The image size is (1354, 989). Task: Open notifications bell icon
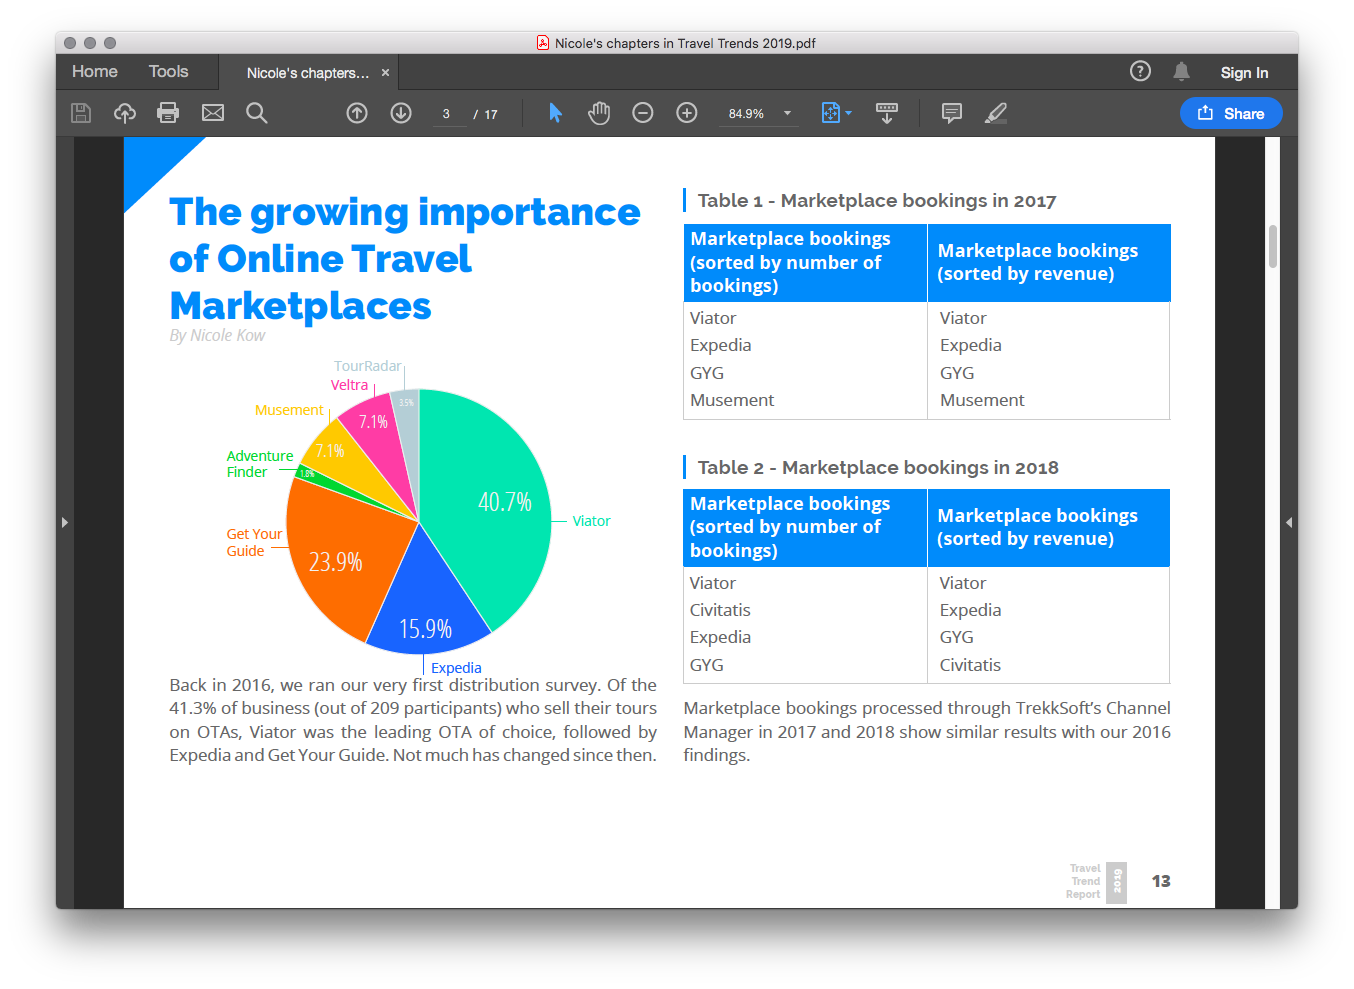click(1181, 71)
